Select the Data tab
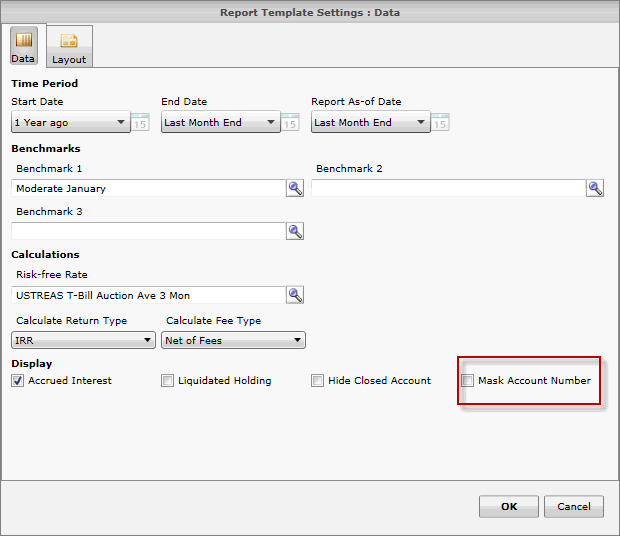The image size is (620, 536). [x=23, y=47]
